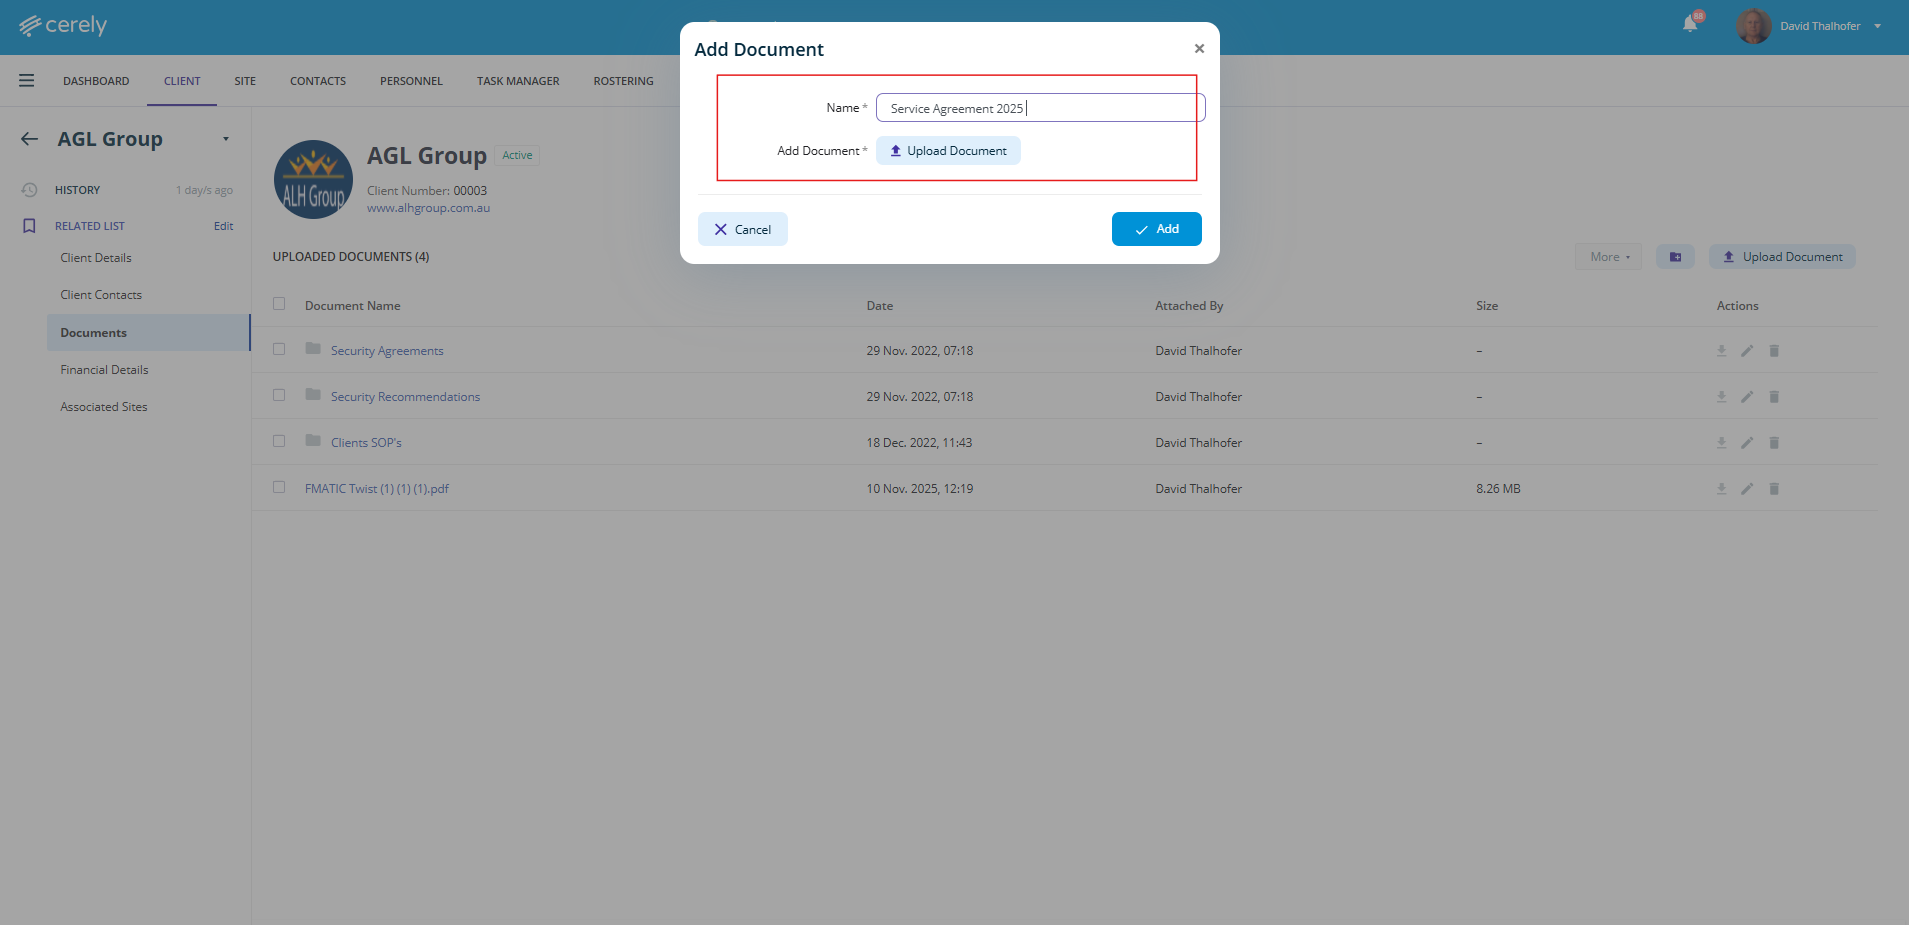Open the notifications bell
This screenshot has width=1909, height=925.
(x=1690, y=24)
